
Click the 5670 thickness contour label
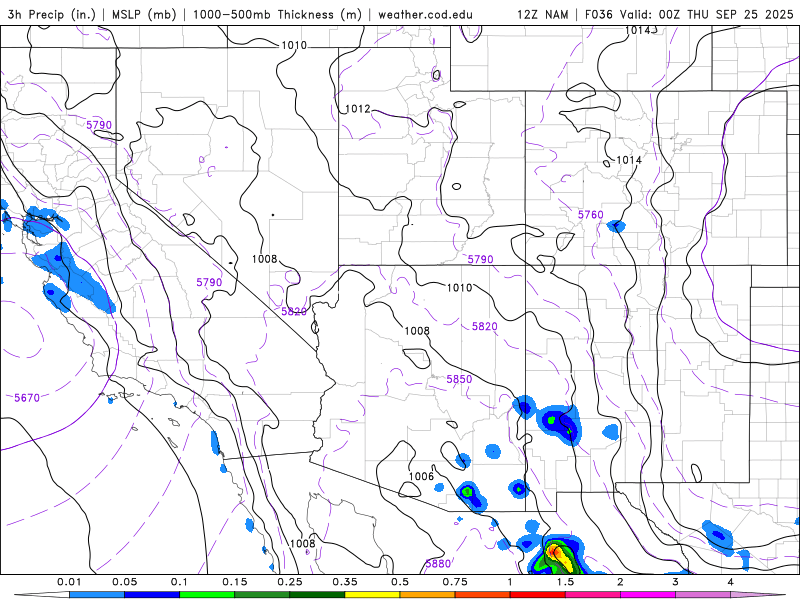coord(27,397)
